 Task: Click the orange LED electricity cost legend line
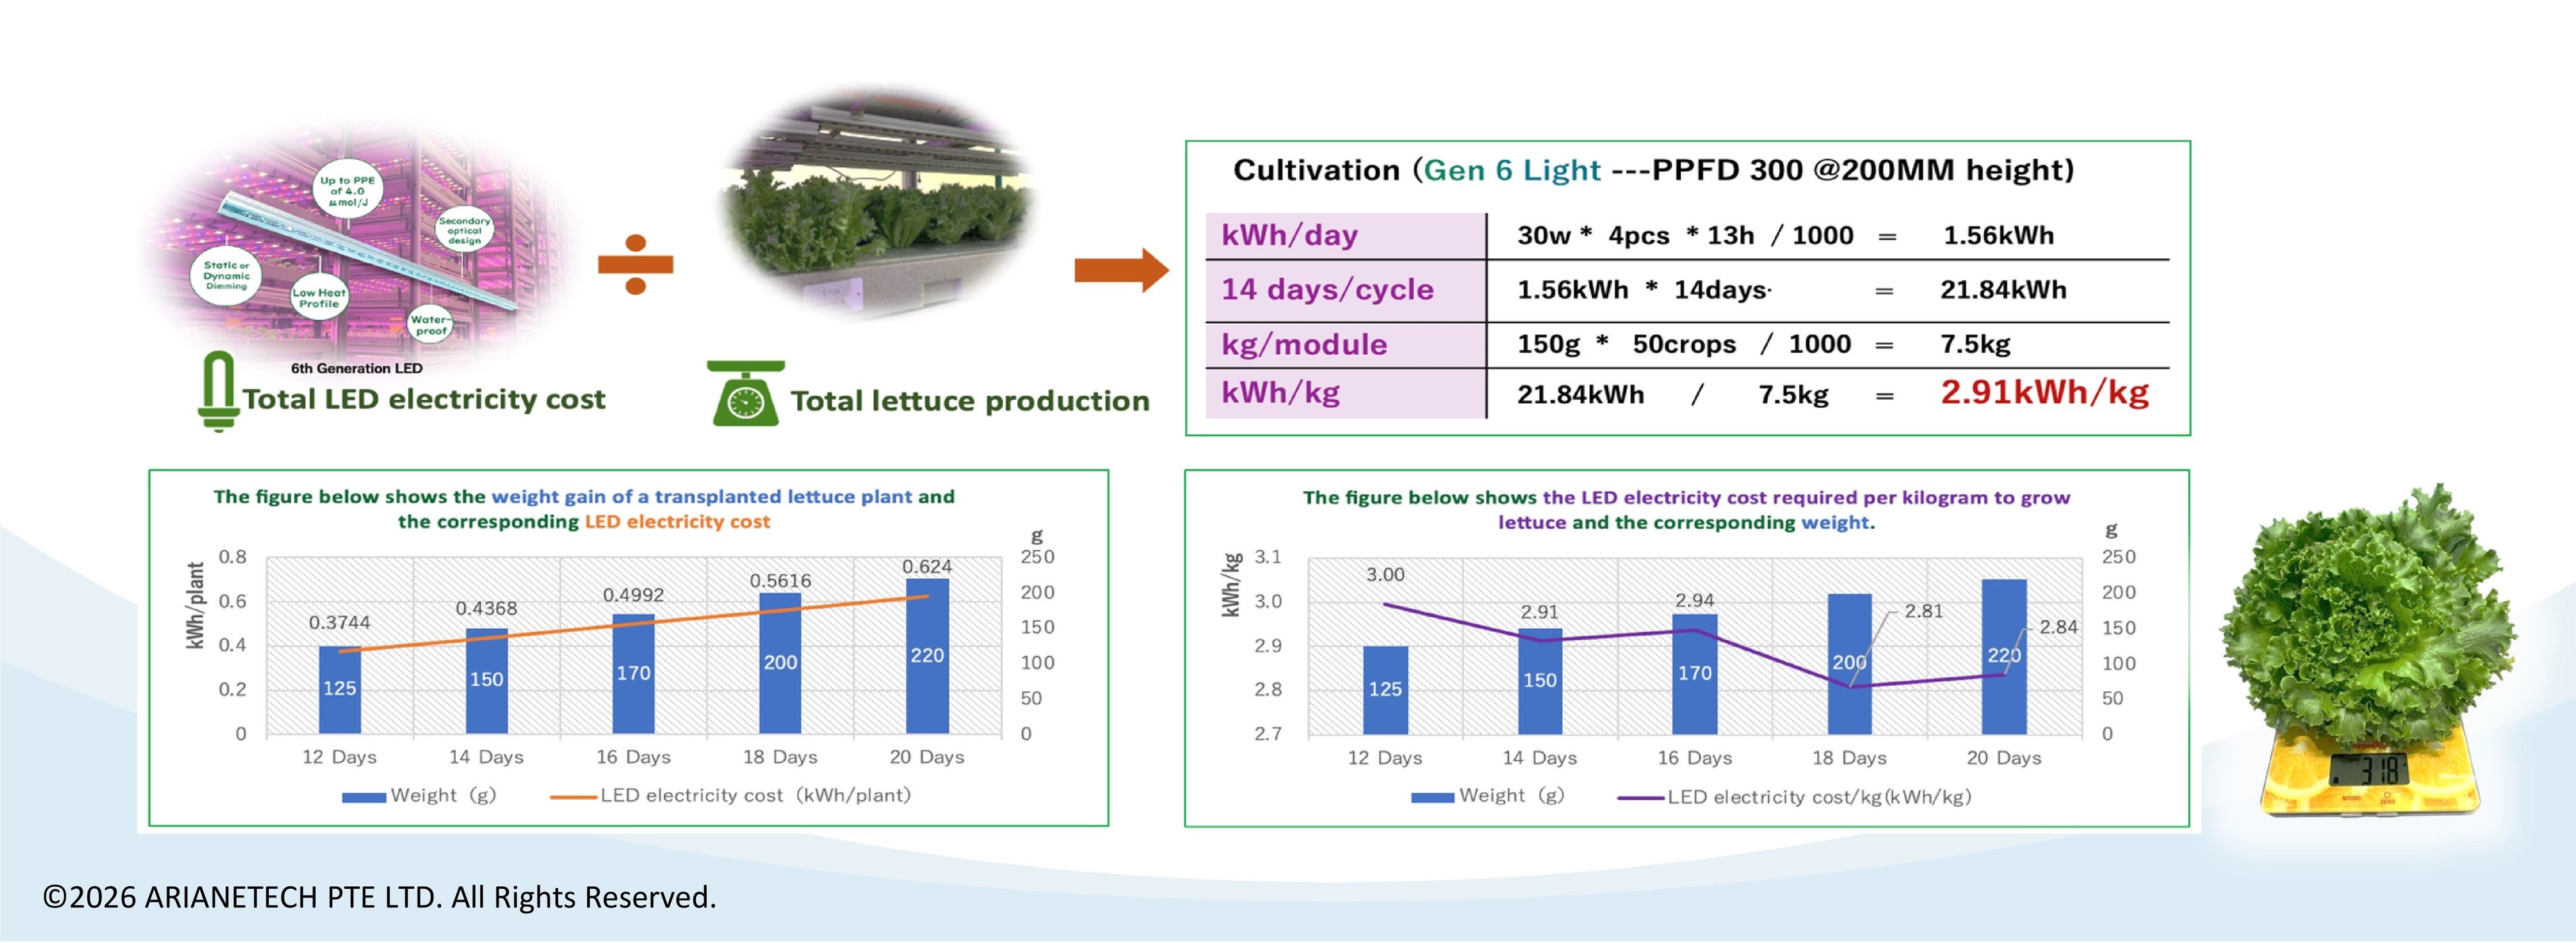click(573, 797)
